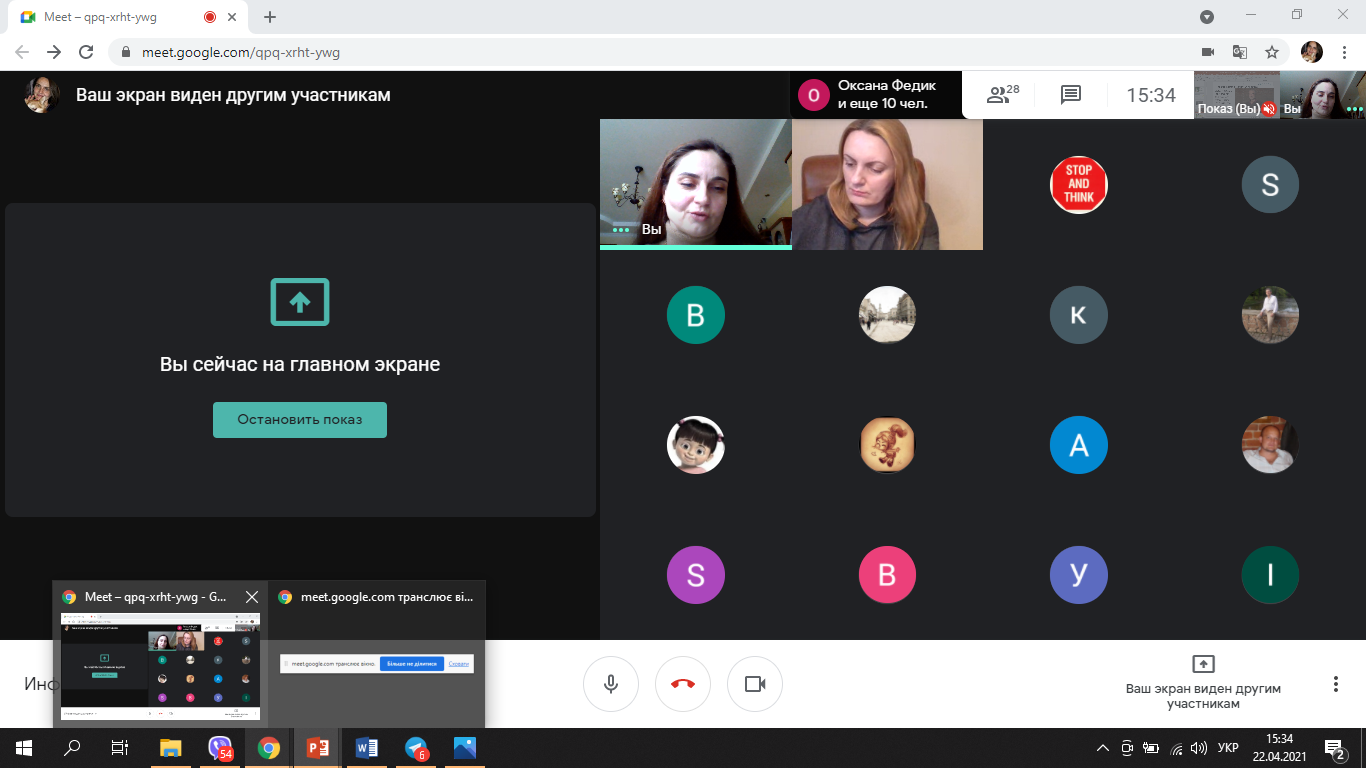Reload the page
The width and height of the screenshot is (1366, 768).
pyautogui.click(x=86, y=52)
